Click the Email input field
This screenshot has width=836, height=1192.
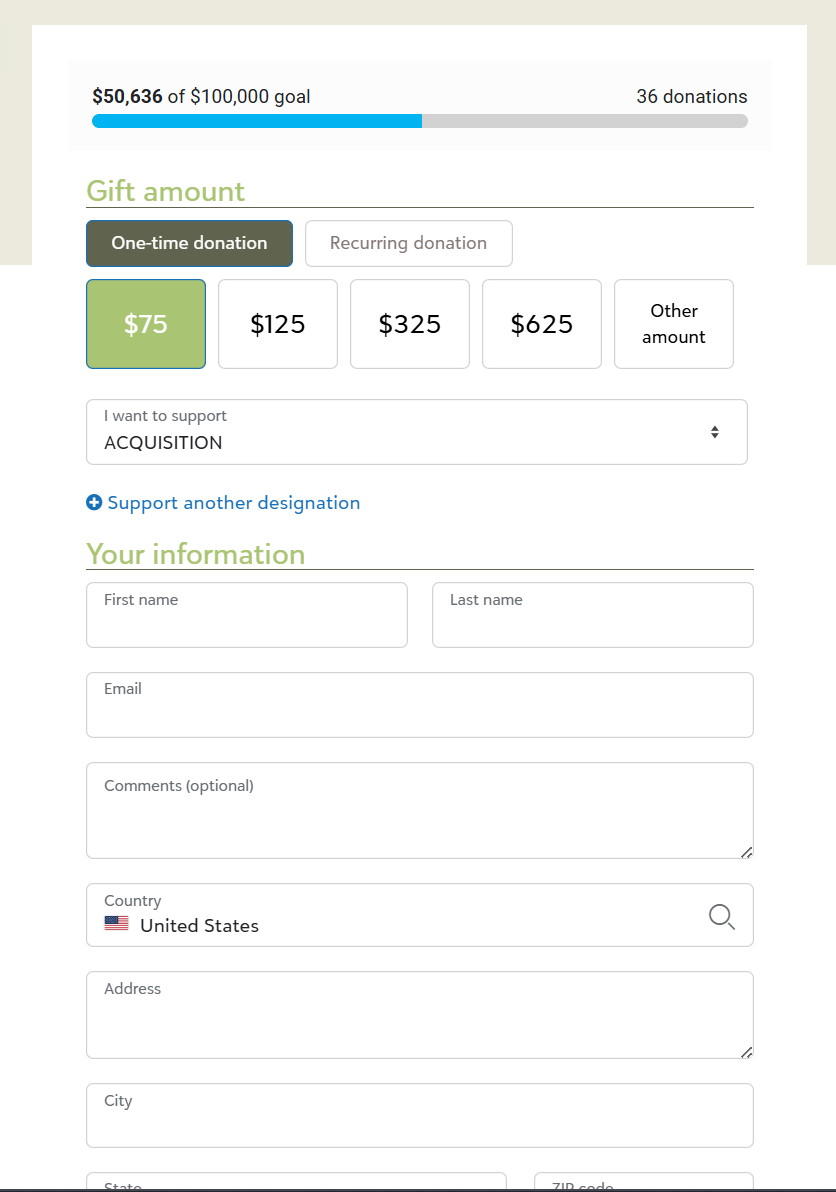pos(419,704)
